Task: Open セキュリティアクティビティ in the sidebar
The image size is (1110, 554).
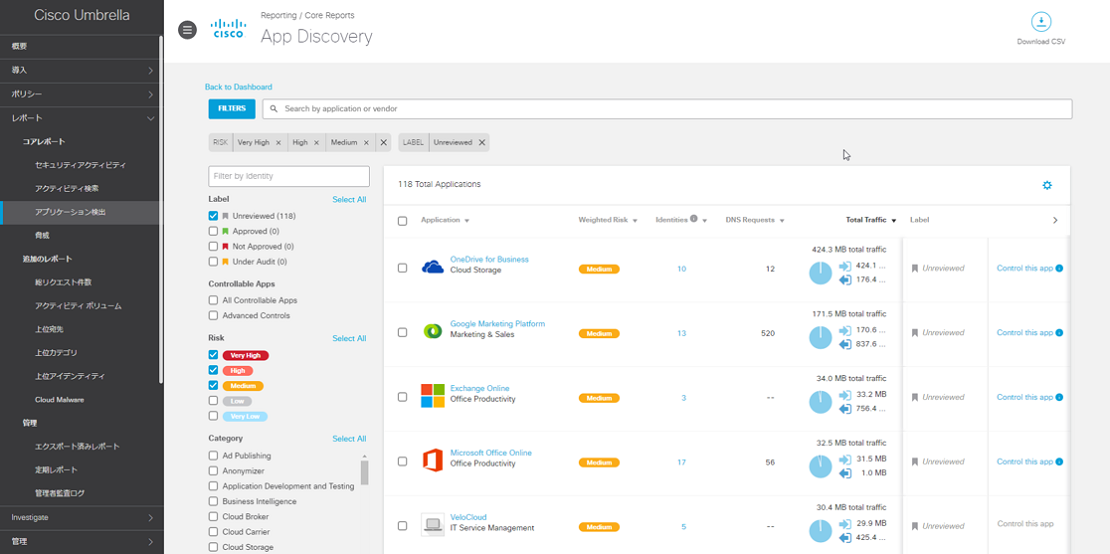Action: click(x=80, y=165)
